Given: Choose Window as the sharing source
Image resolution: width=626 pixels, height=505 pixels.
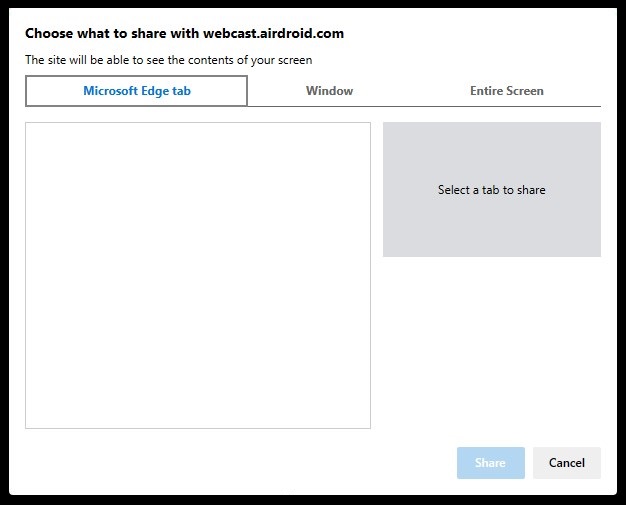Looking at the screenshot, I should point(329,91).
